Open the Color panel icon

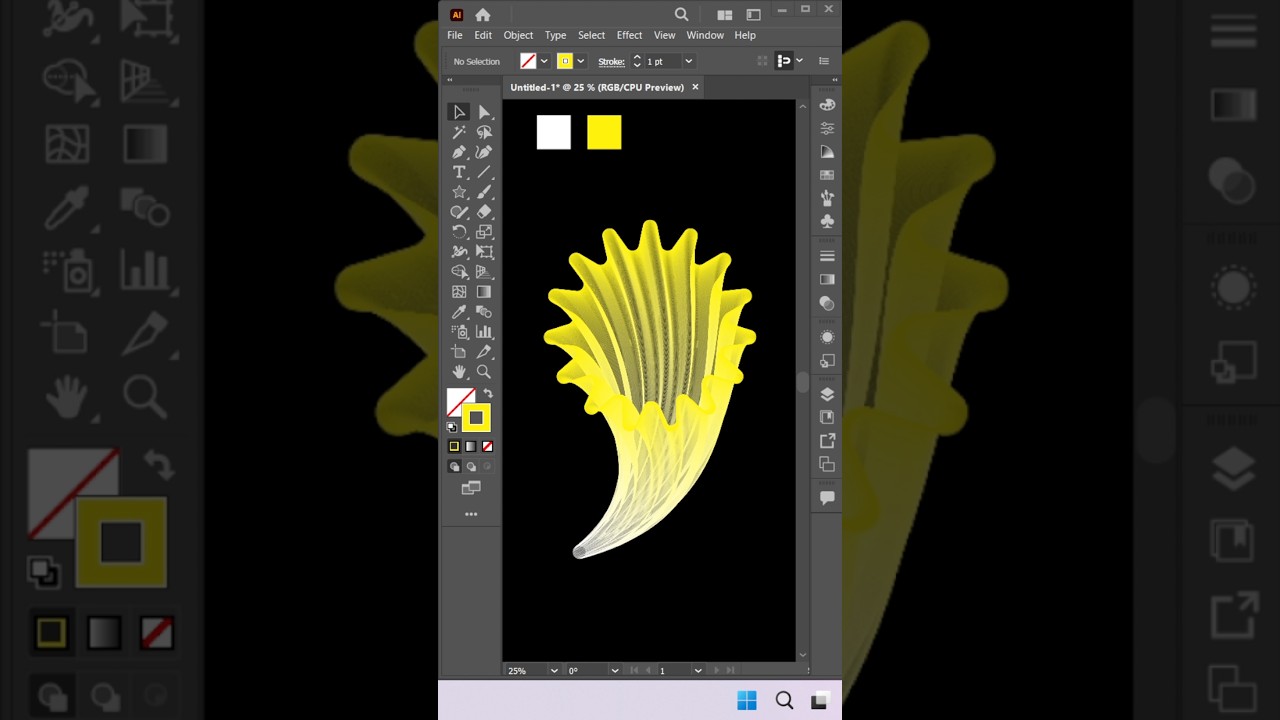[827, 105]
